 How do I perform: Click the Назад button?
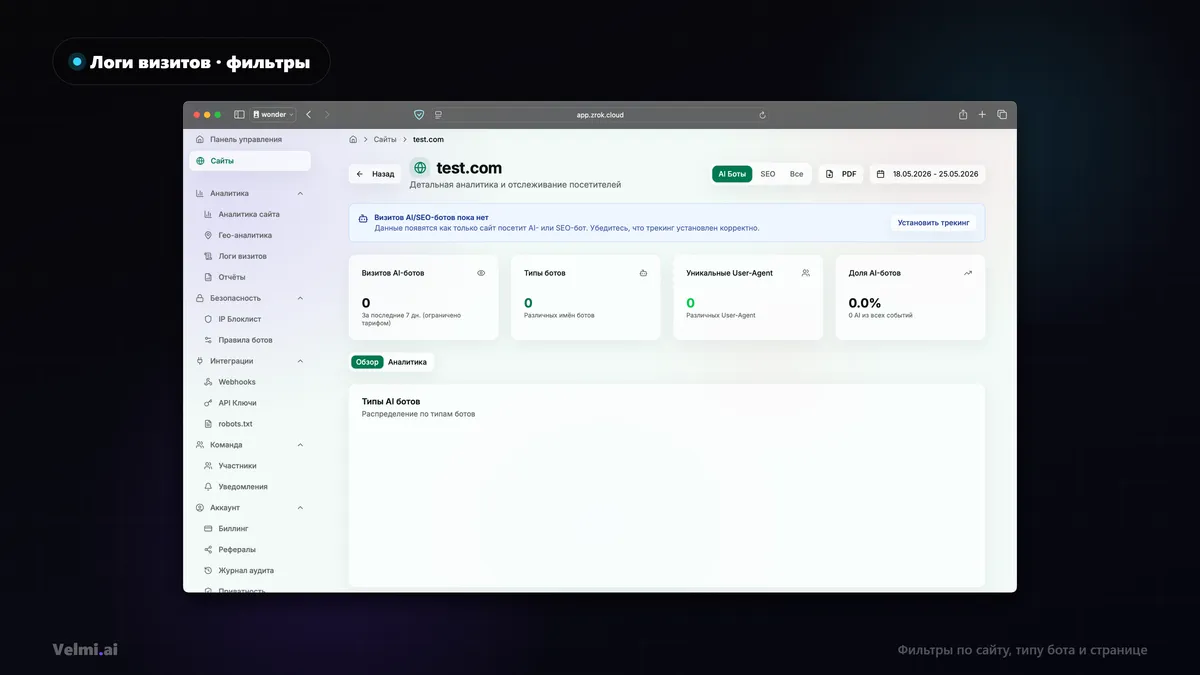(375, 174)
